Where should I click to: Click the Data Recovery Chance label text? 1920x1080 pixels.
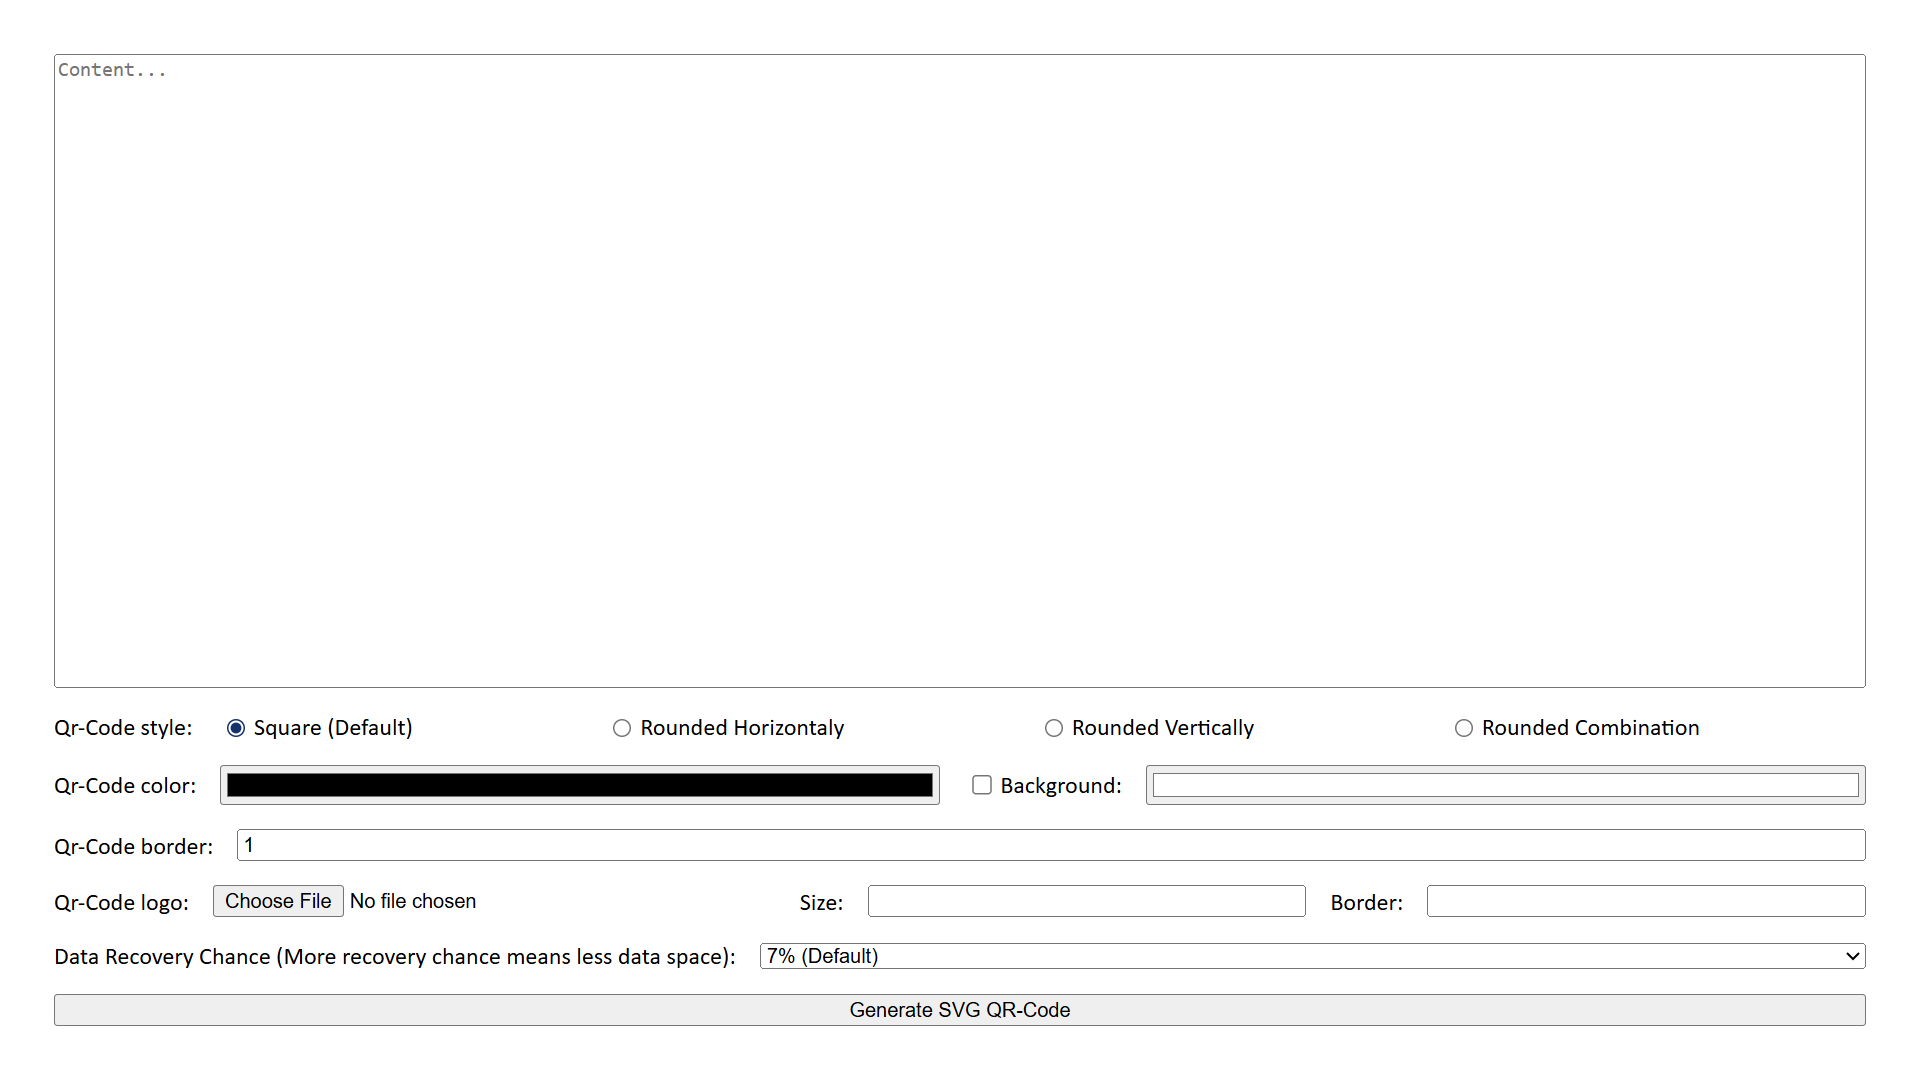pos(395,957)
